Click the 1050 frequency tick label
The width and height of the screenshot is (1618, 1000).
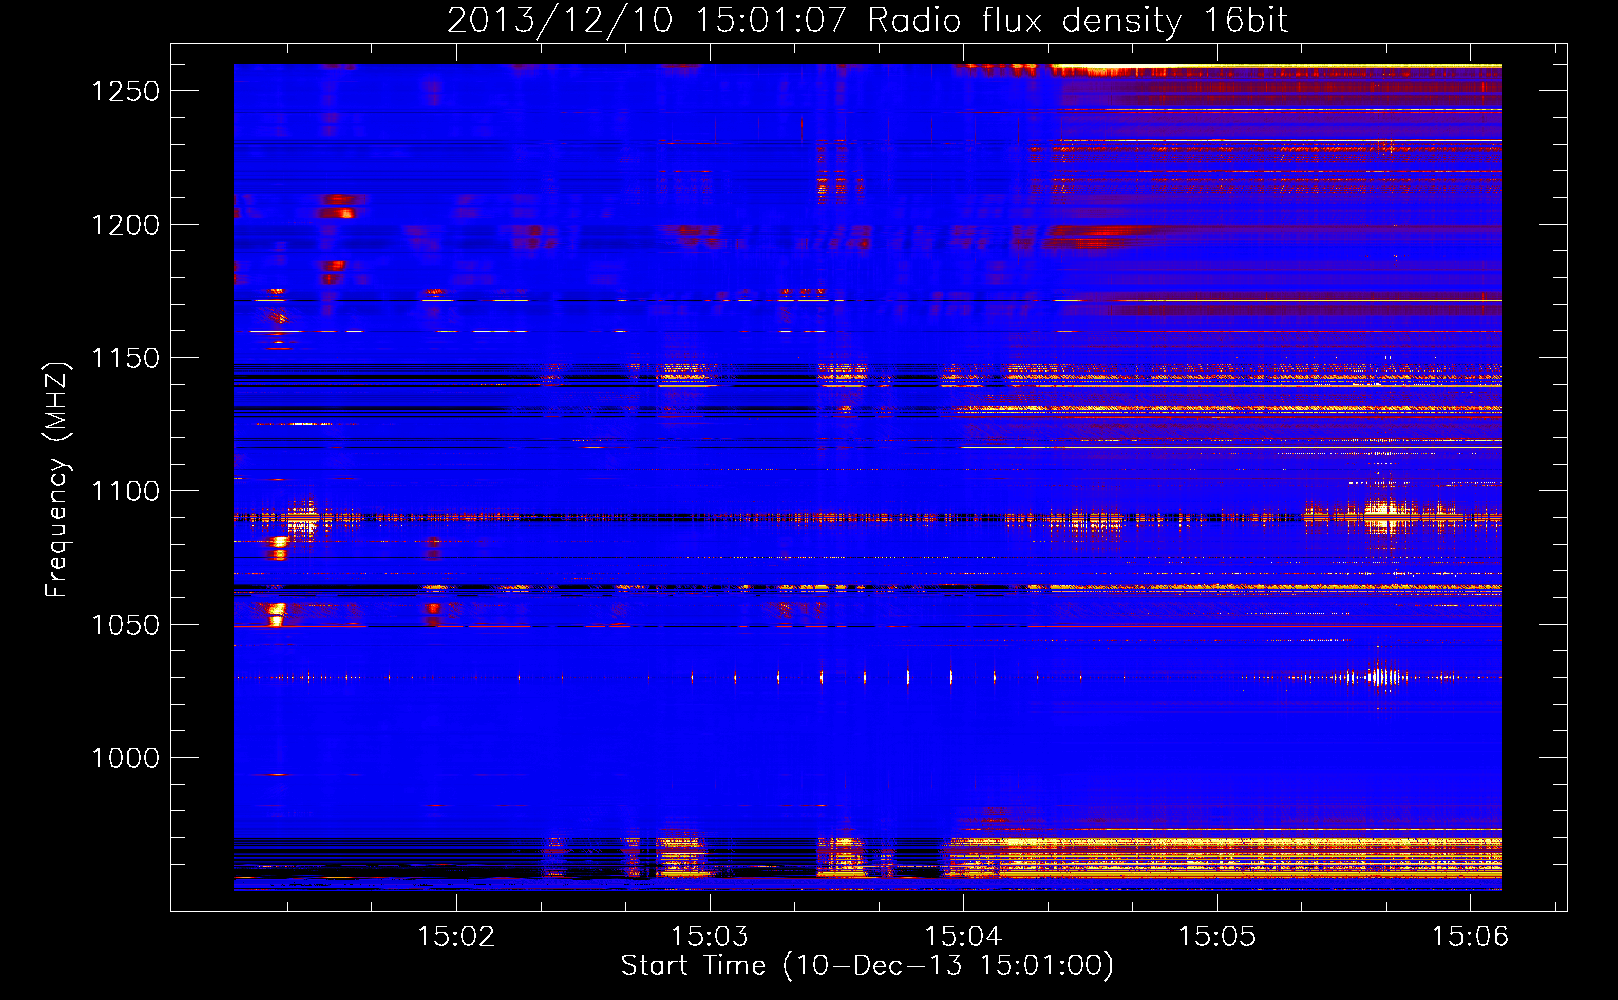tap(125, 625)
